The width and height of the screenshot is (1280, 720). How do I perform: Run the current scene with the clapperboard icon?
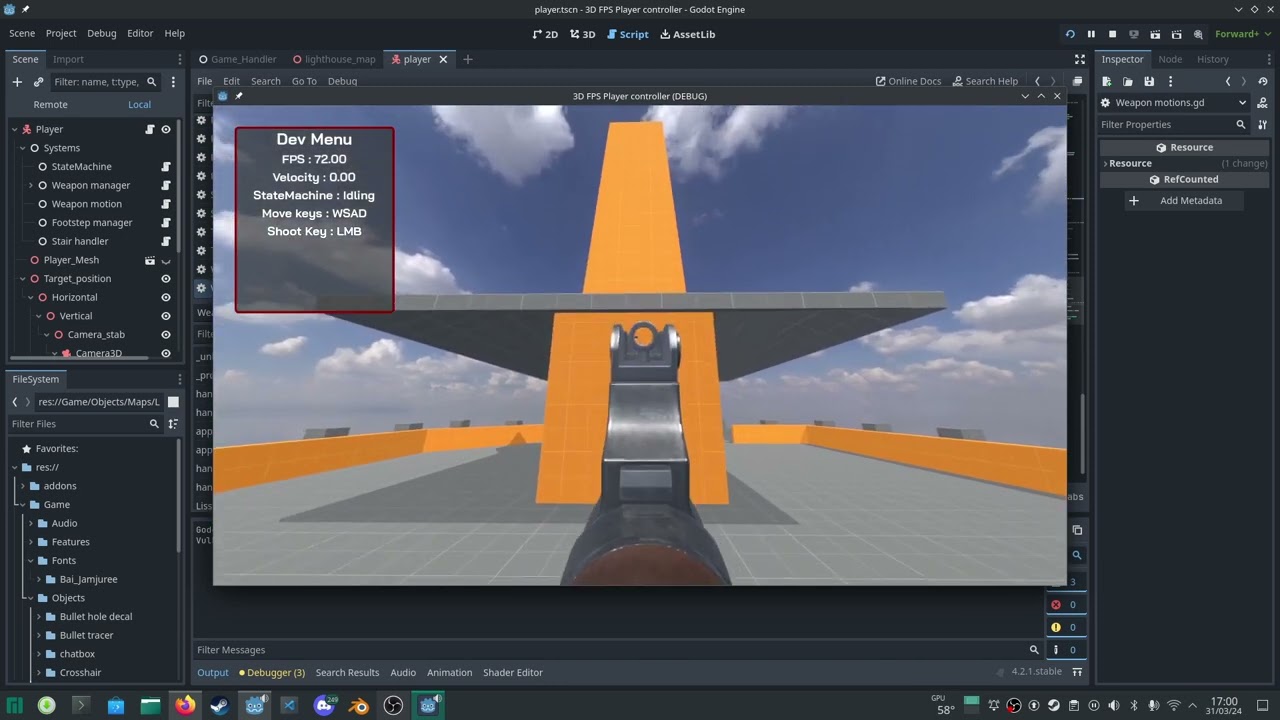[x=1155, y=34]
